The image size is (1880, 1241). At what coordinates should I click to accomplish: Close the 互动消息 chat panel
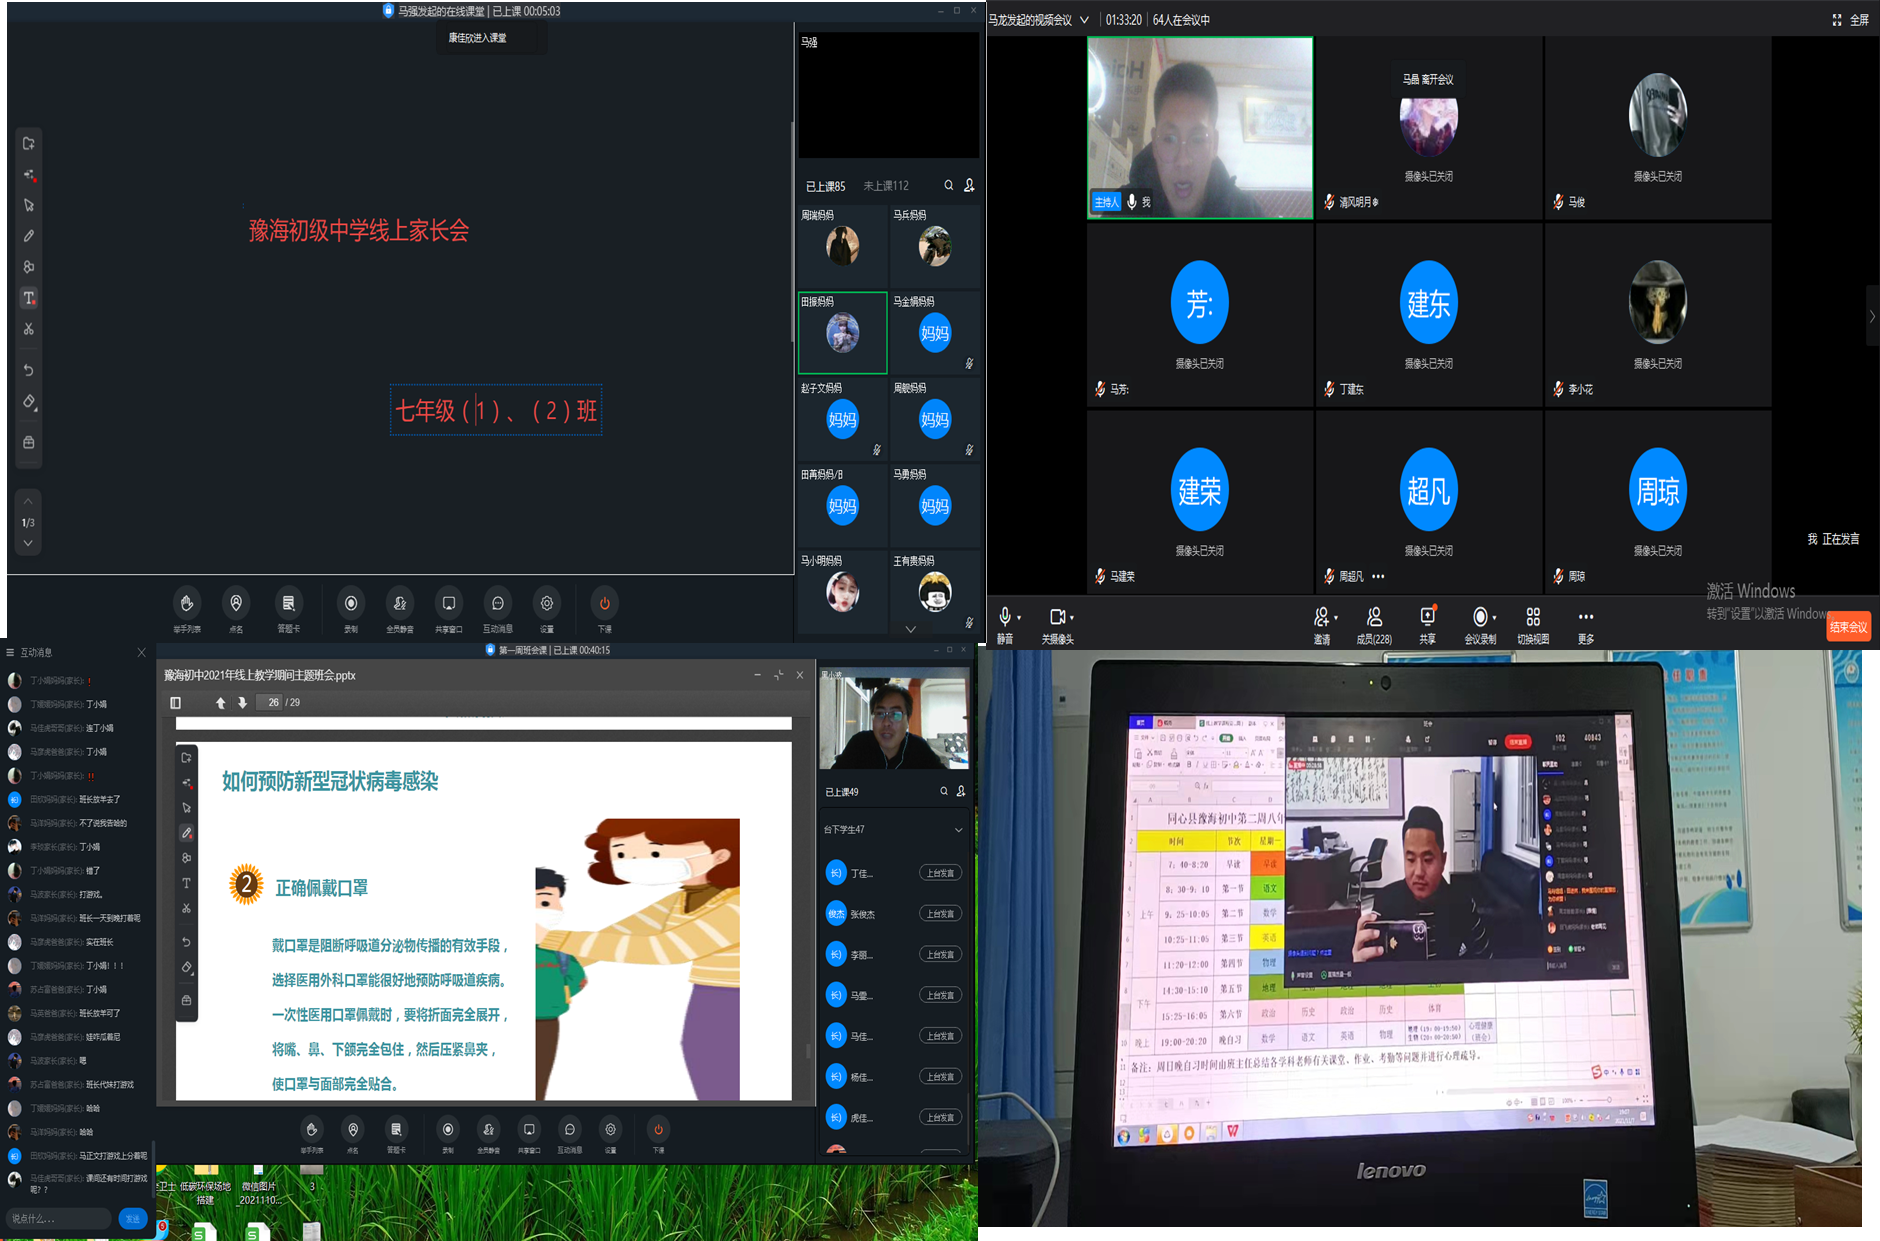[x=141, y=652]
